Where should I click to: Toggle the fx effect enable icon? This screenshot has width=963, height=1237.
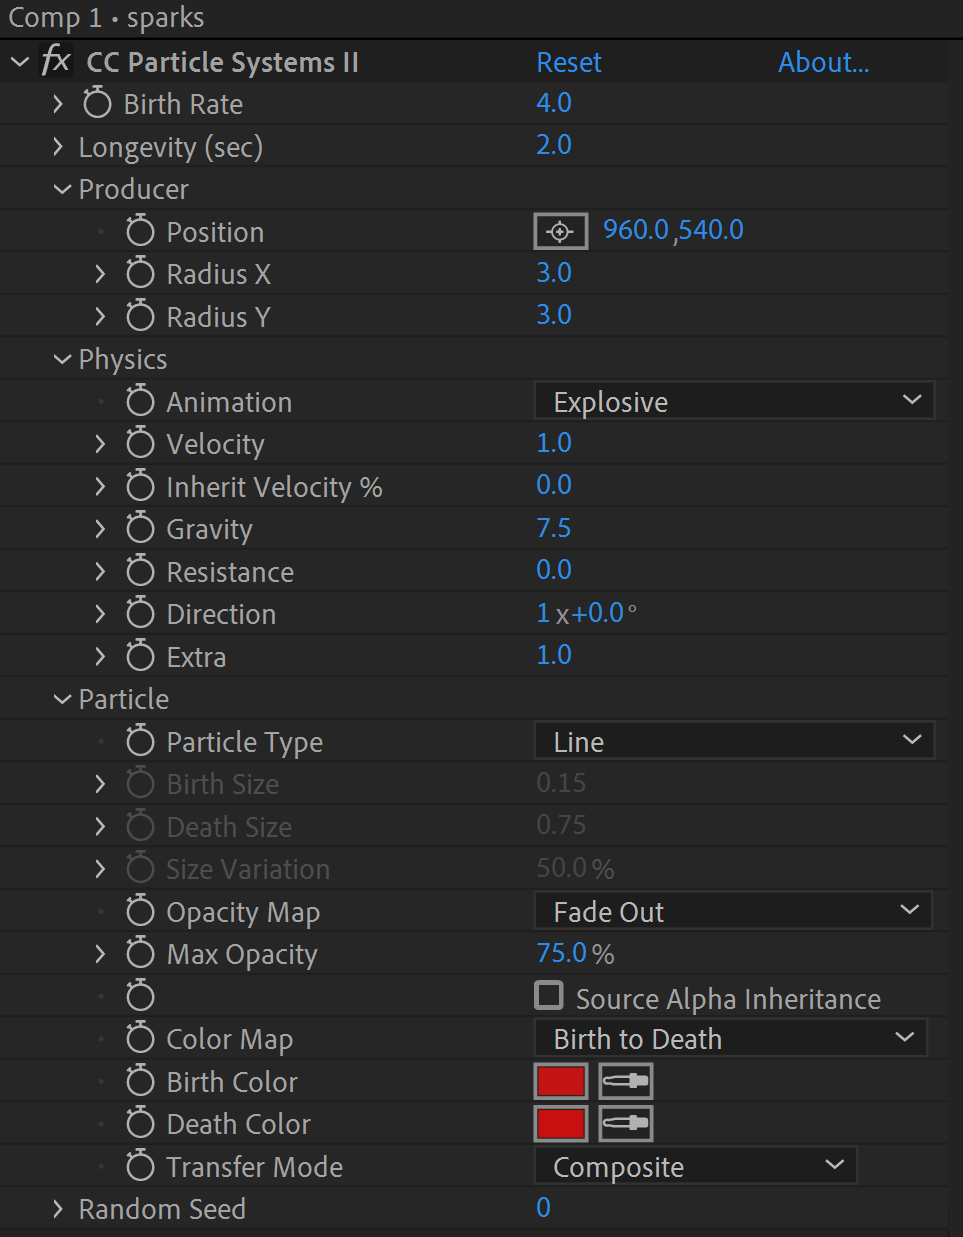coord(55,61)
